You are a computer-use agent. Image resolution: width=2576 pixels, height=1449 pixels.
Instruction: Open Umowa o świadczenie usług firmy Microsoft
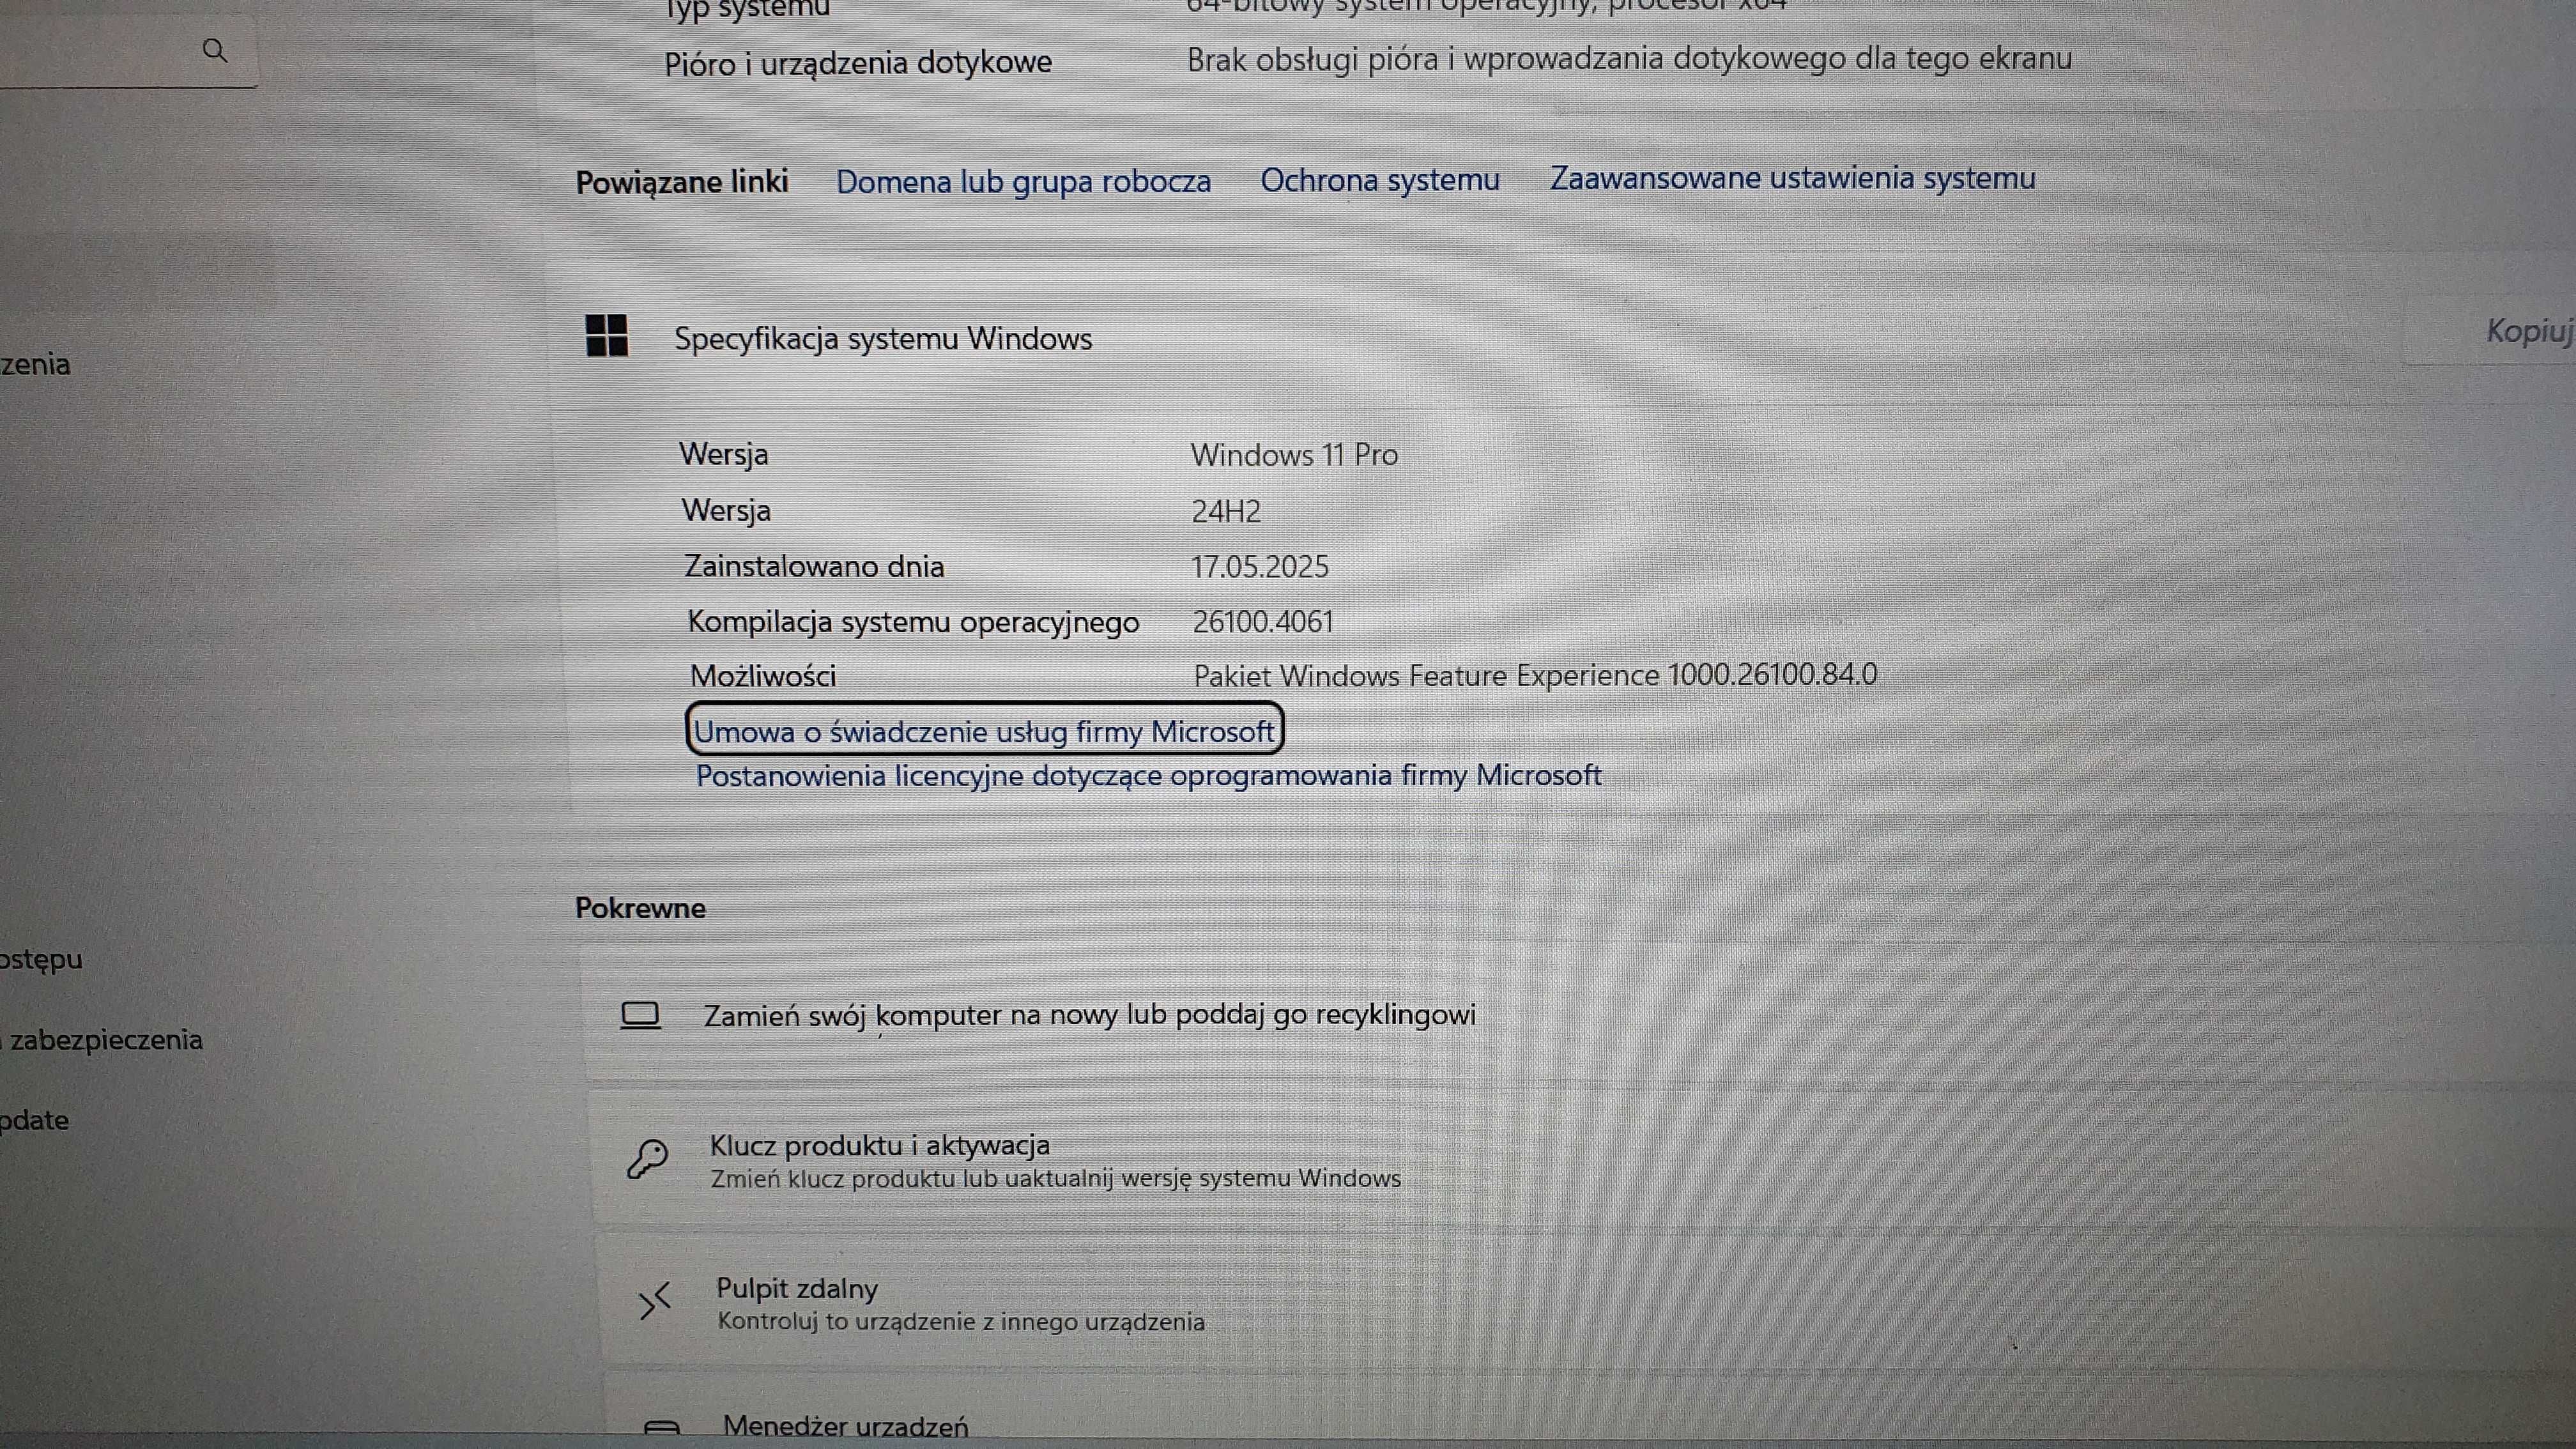(x=984, y=731)
